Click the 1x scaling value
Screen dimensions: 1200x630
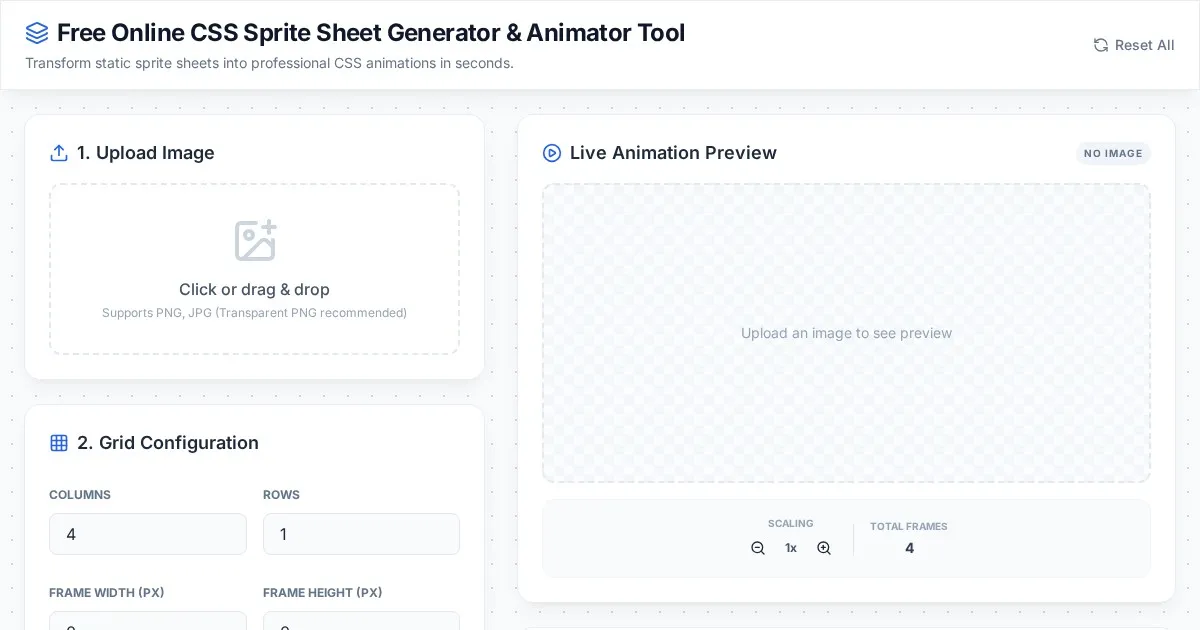tap(791, 548)
